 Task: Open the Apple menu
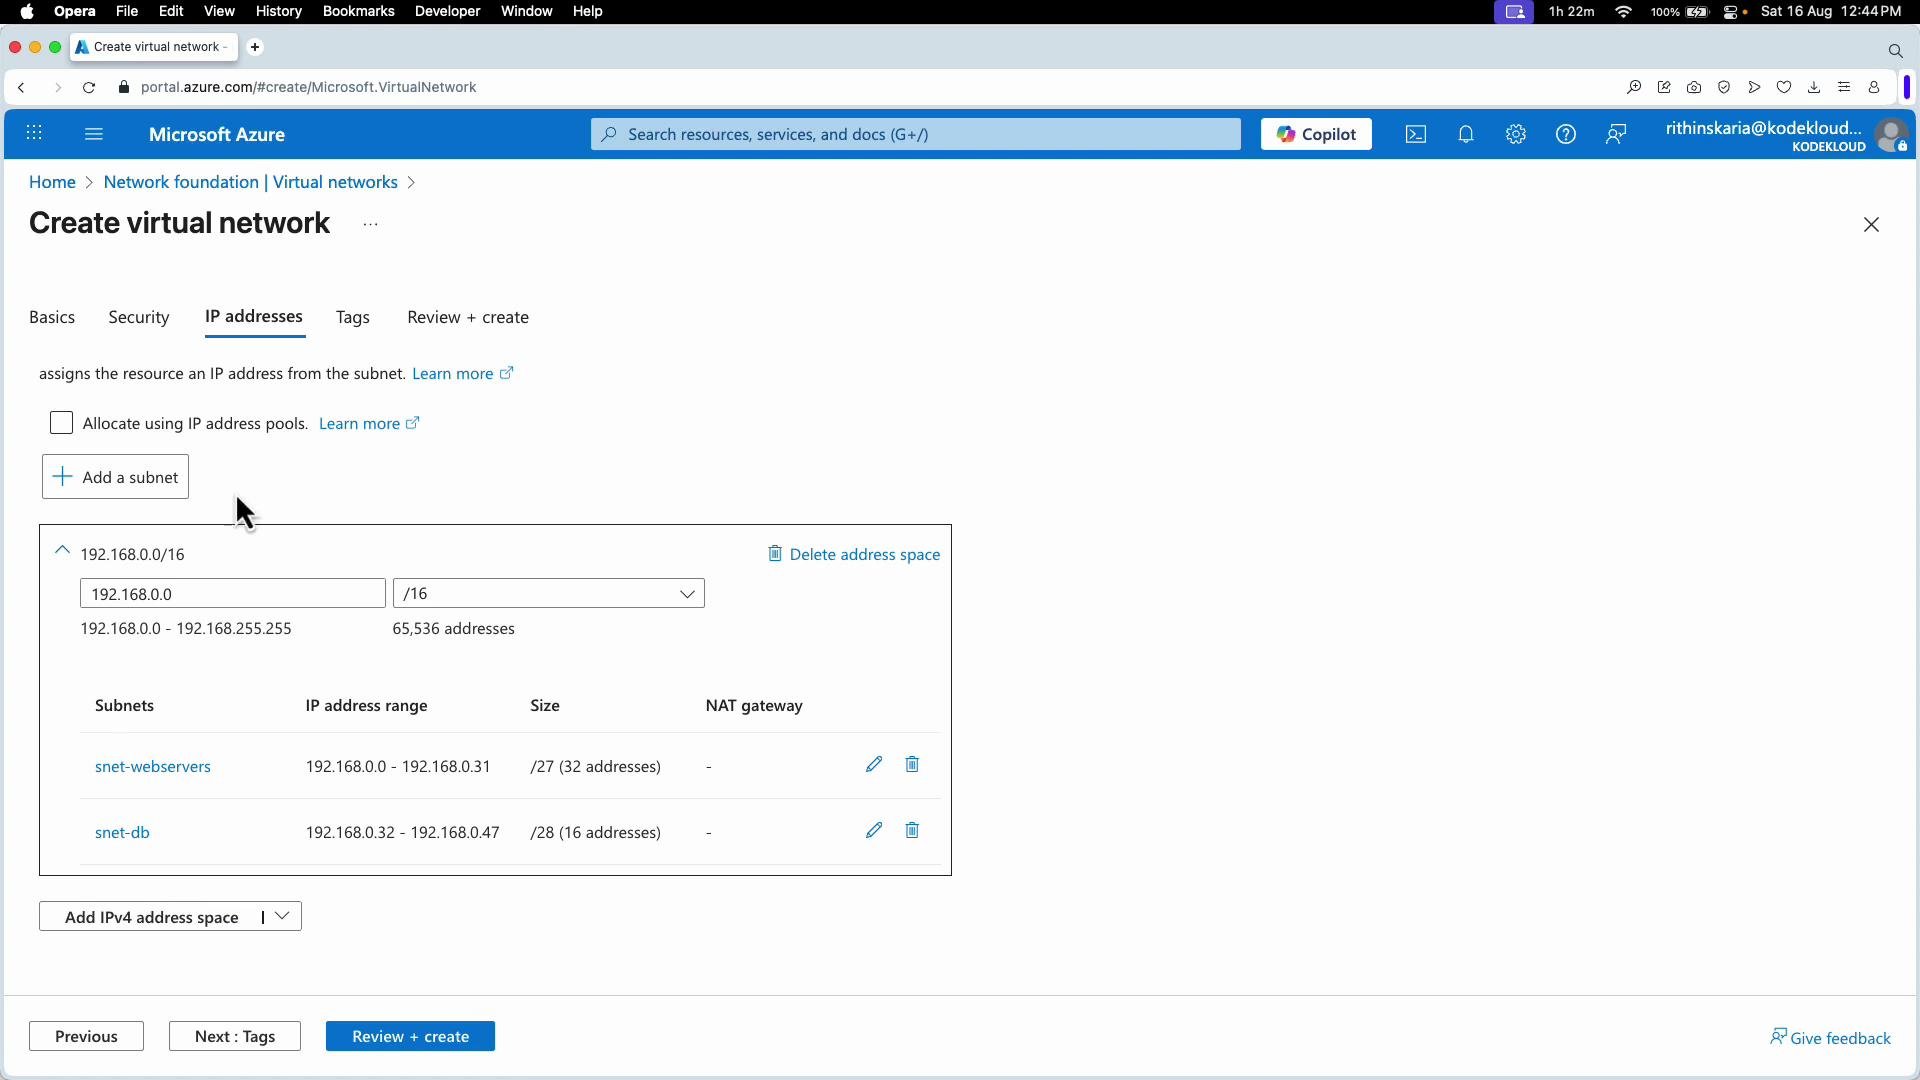coord(27,12)
